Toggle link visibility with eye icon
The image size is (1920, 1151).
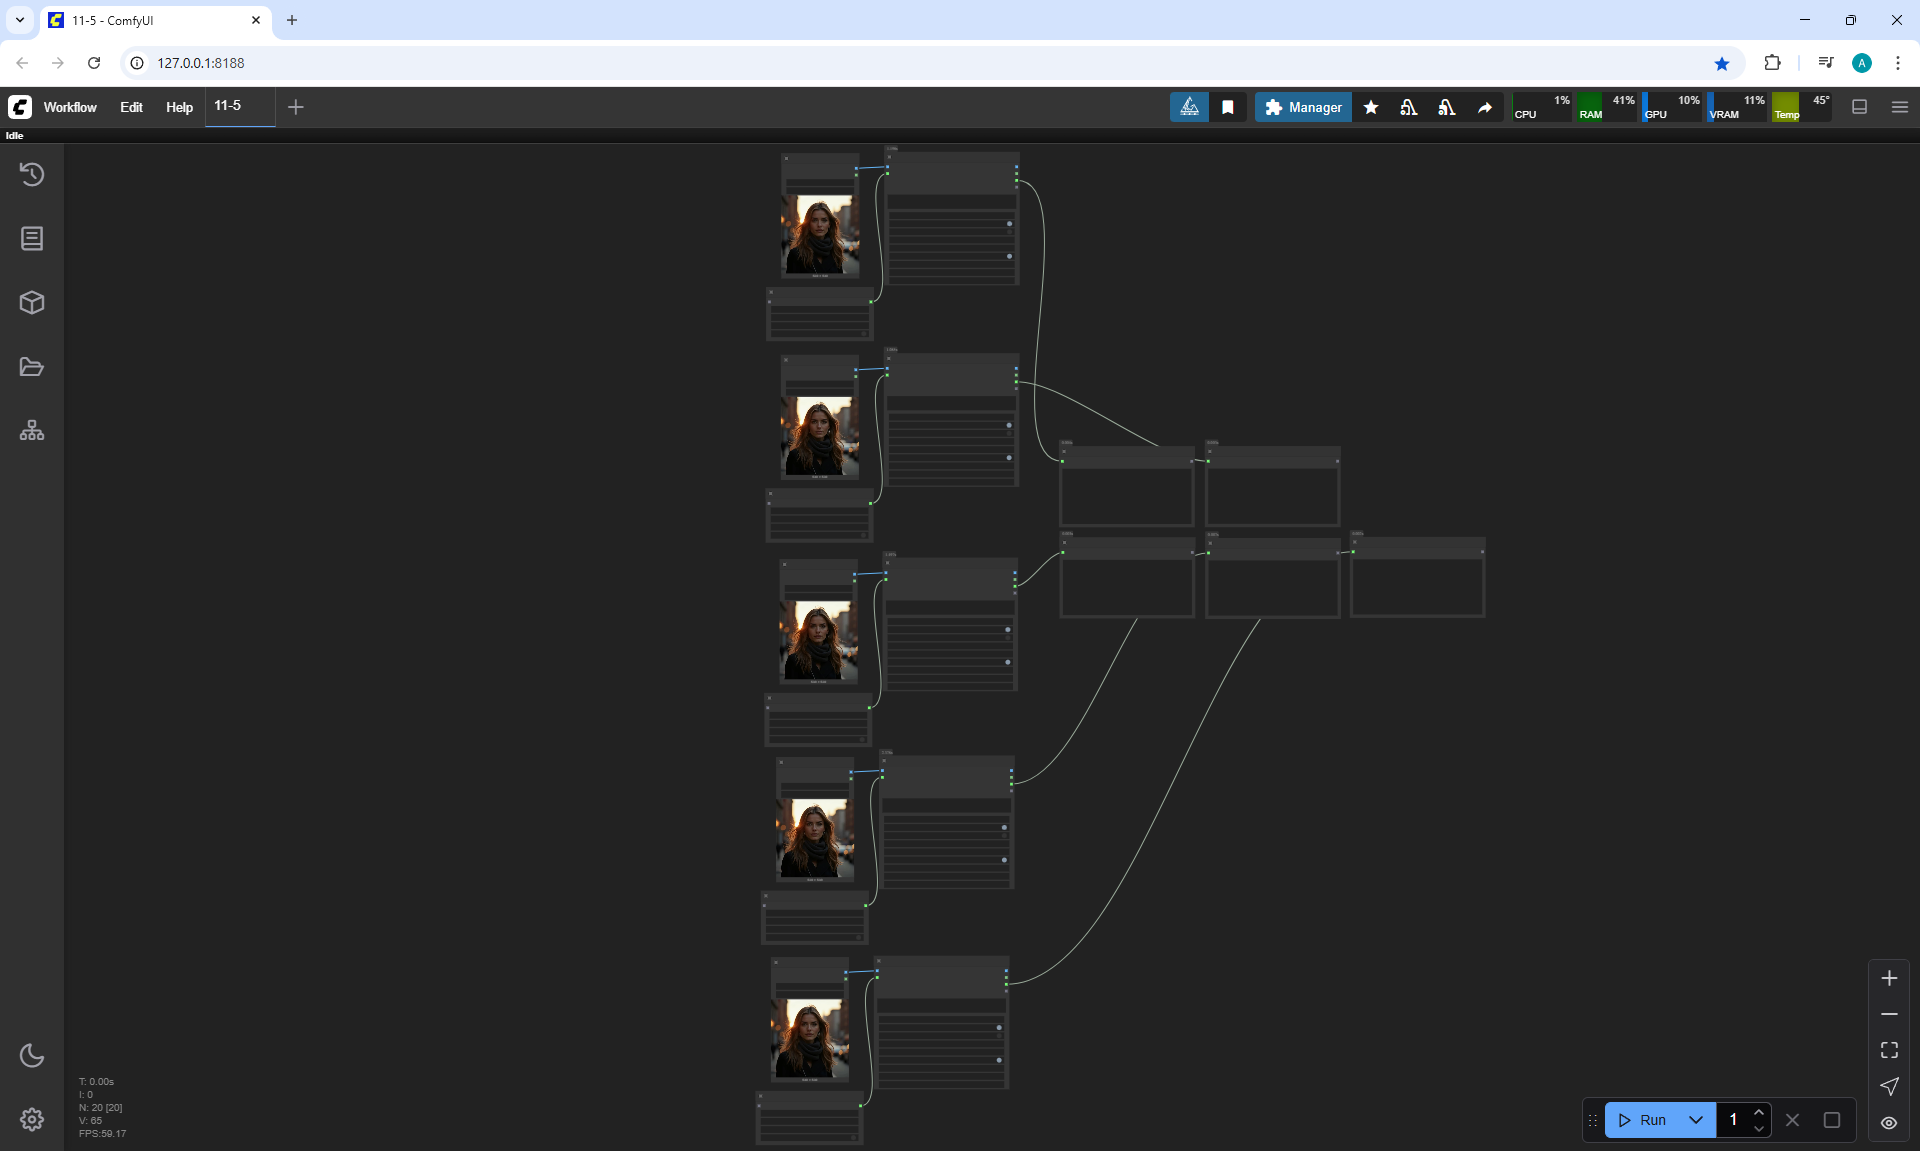coord(1889,1122)
